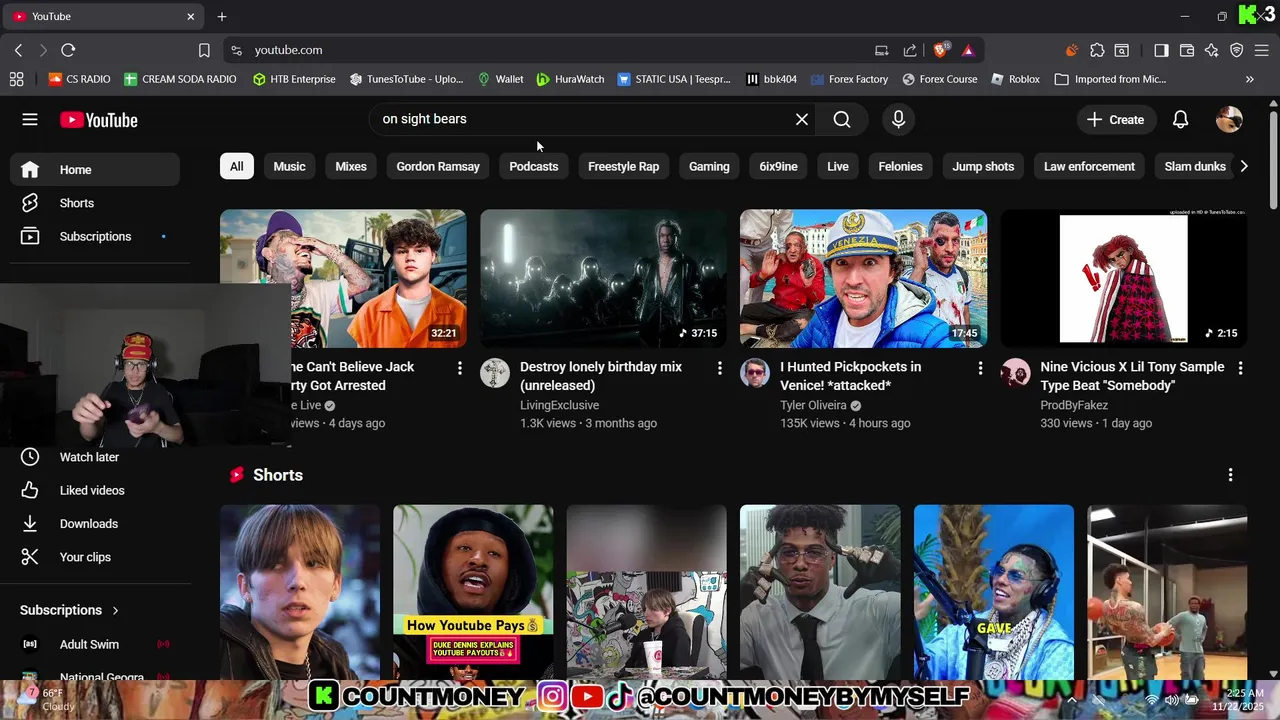Image resolution: width=1280 pixels, height=720 pixels.
Task: Open the Extensions puzzle piece icon
Action: (x=1097, y=50)
